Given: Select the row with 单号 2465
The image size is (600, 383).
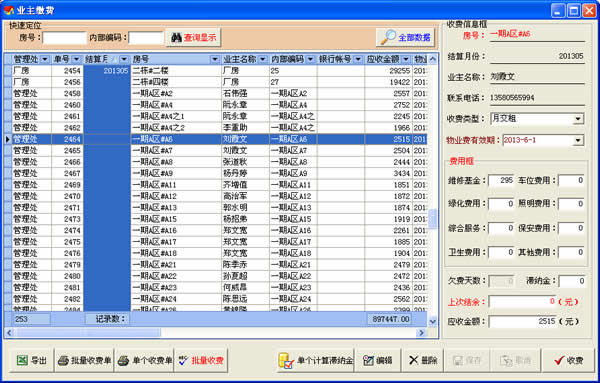Looking at the screenshot, I should (215, 151).
